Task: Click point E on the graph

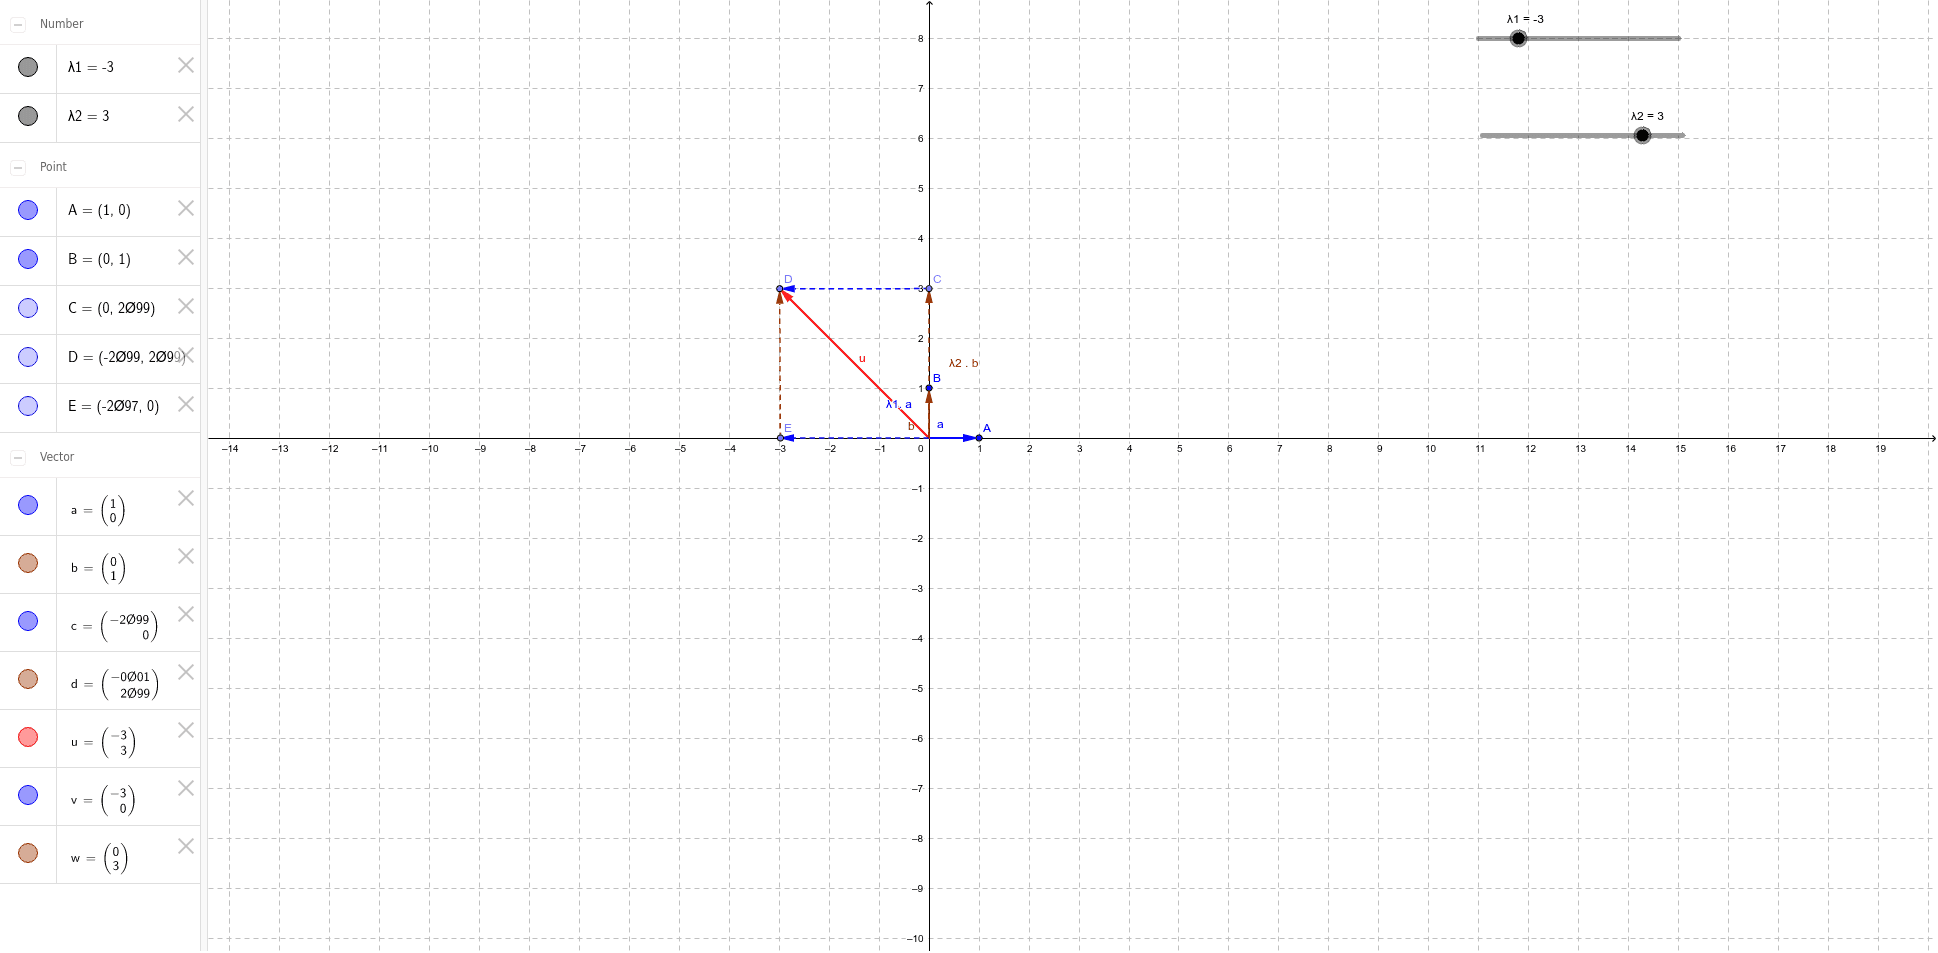Action: click(x=781, y=438)
